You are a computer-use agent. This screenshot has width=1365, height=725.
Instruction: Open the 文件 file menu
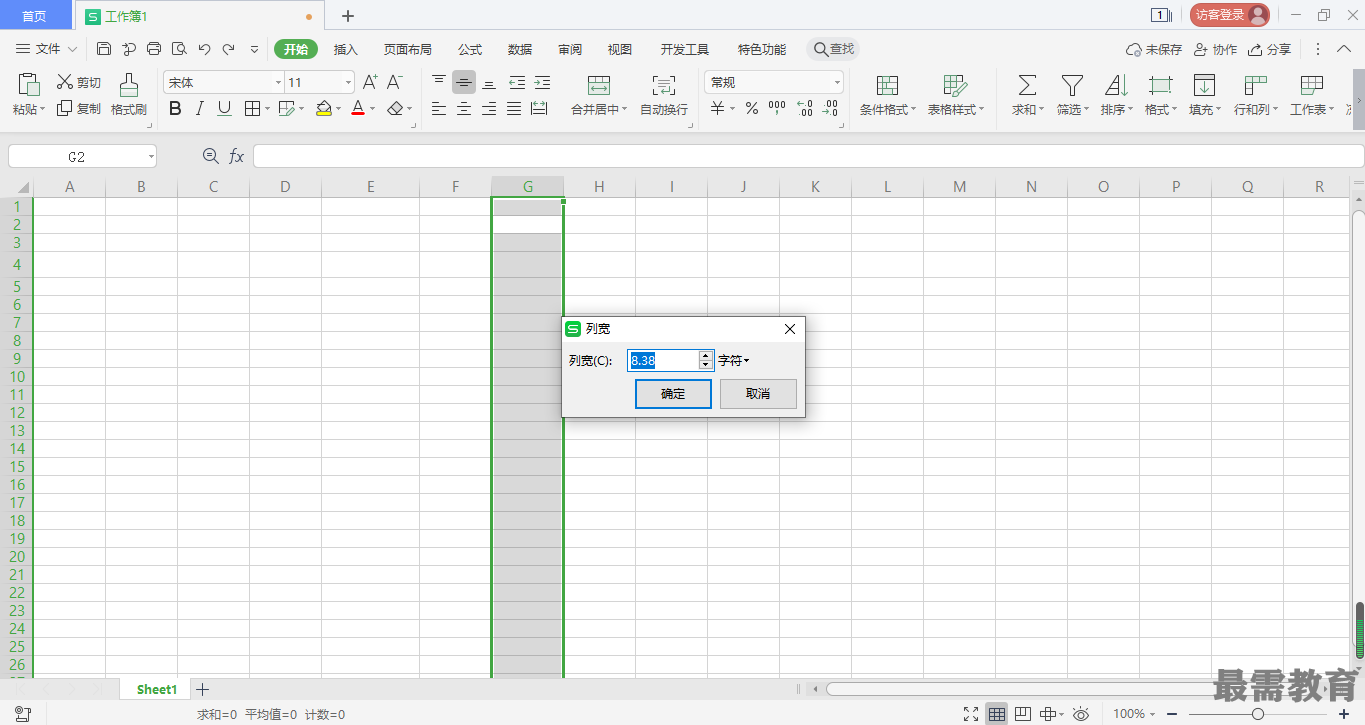46,49
